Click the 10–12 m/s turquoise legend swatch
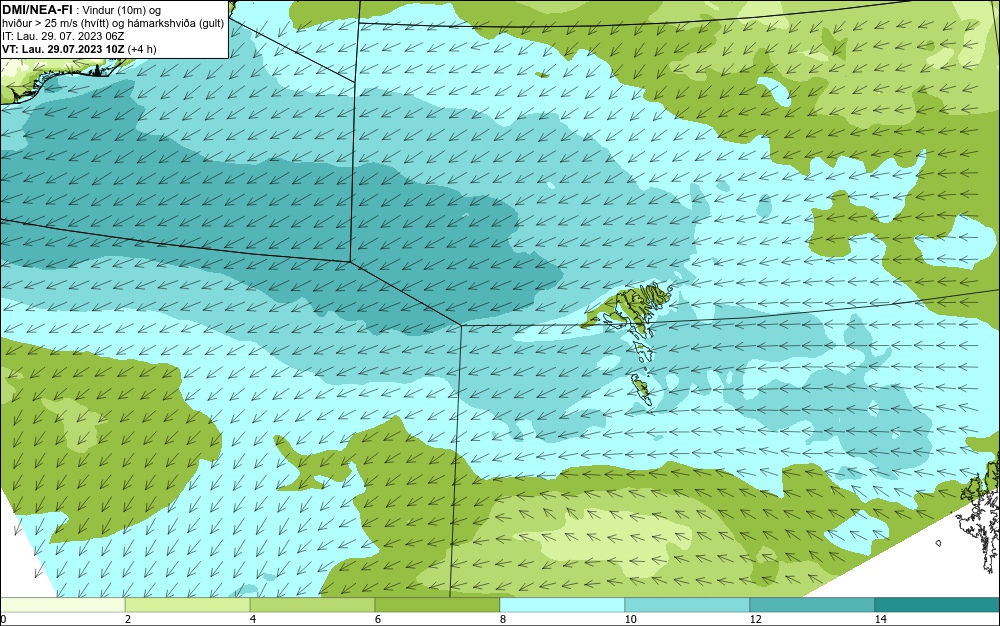 click(688, 605)
